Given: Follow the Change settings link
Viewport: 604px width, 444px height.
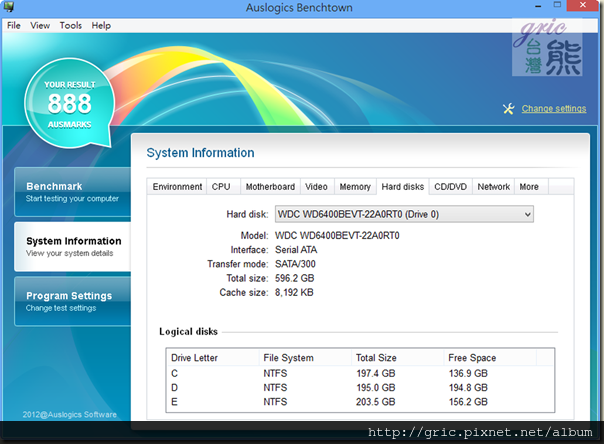Looking at the screenshot, I should point(554,109).
